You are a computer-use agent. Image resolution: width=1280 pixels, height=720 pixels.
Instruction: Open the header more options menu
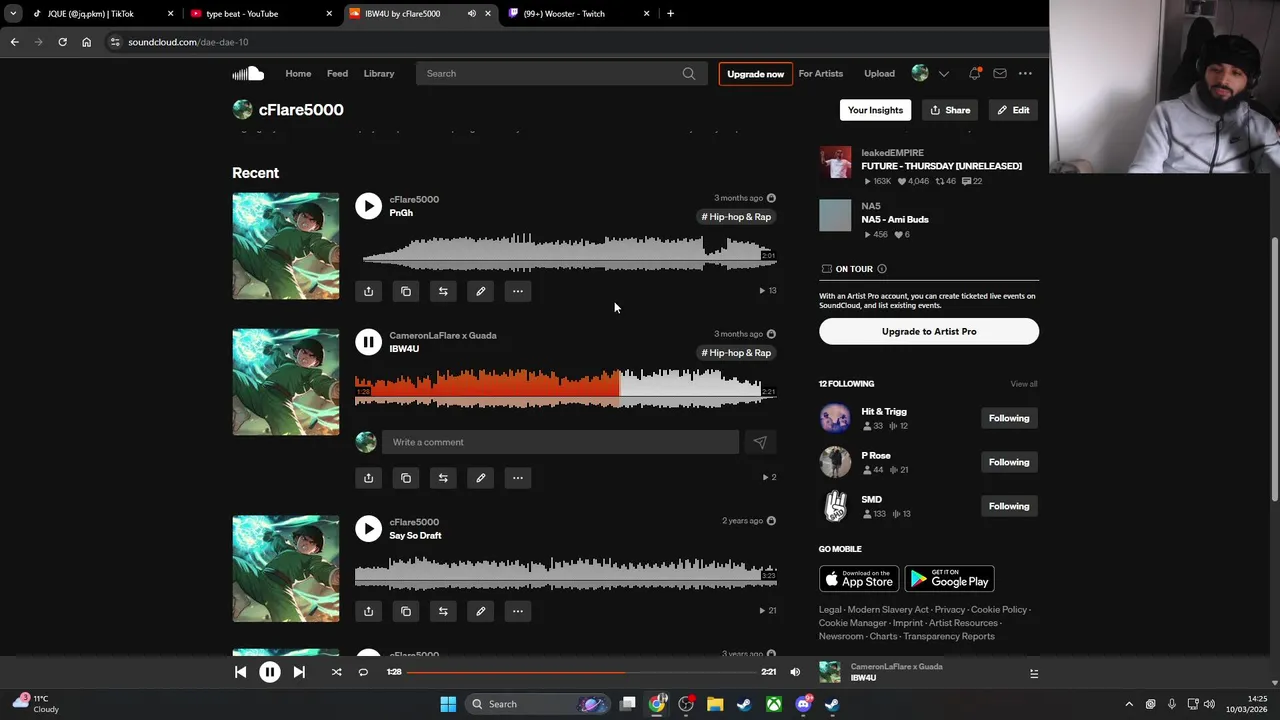pyautogui.click(x=1025, y=73)
